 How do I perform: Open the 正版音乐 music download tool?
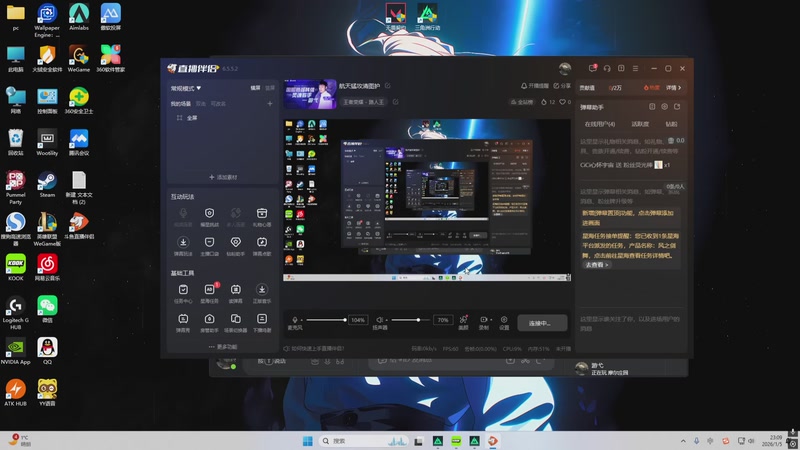tap(262, 293)
